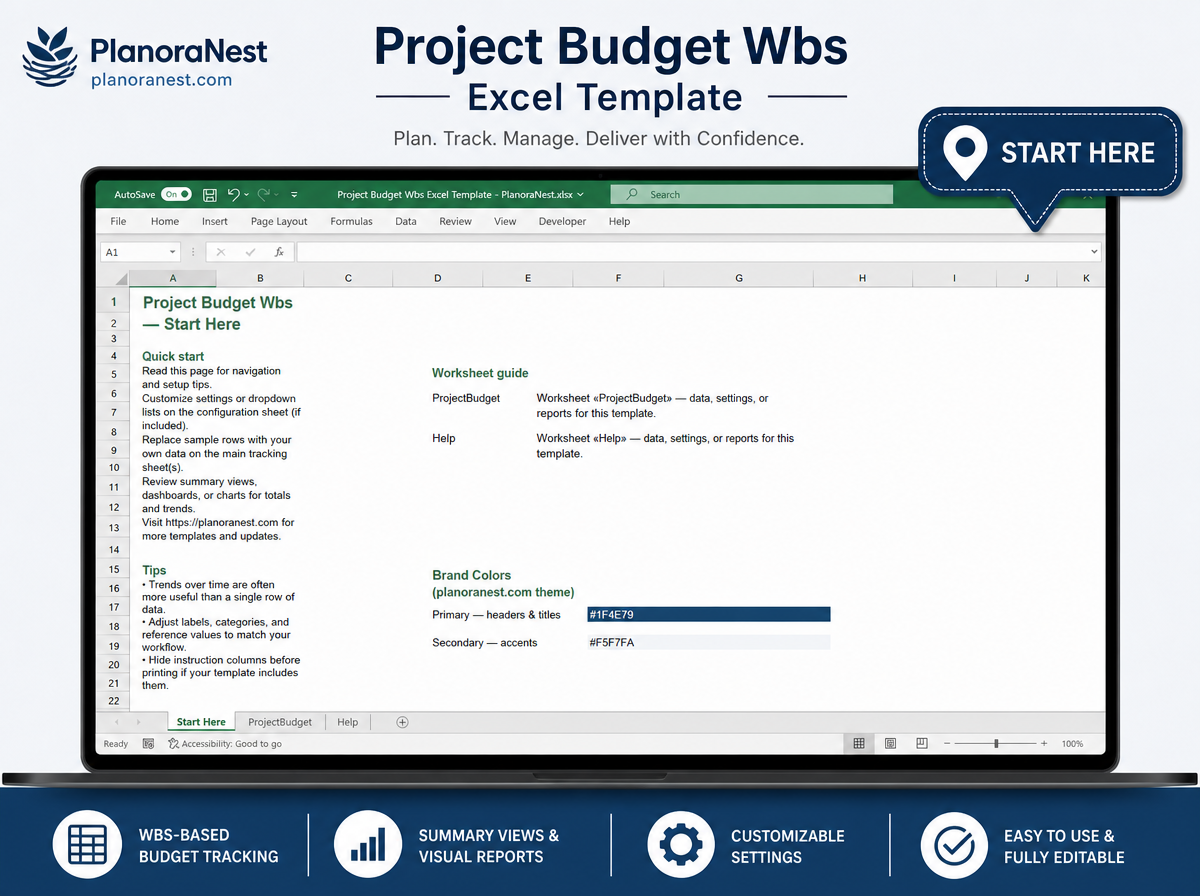Image resolution: width=1200 pixels, height=896 pixels.
Task: Click the START HERE callout badge
Action: click(x=1050, y=152)
